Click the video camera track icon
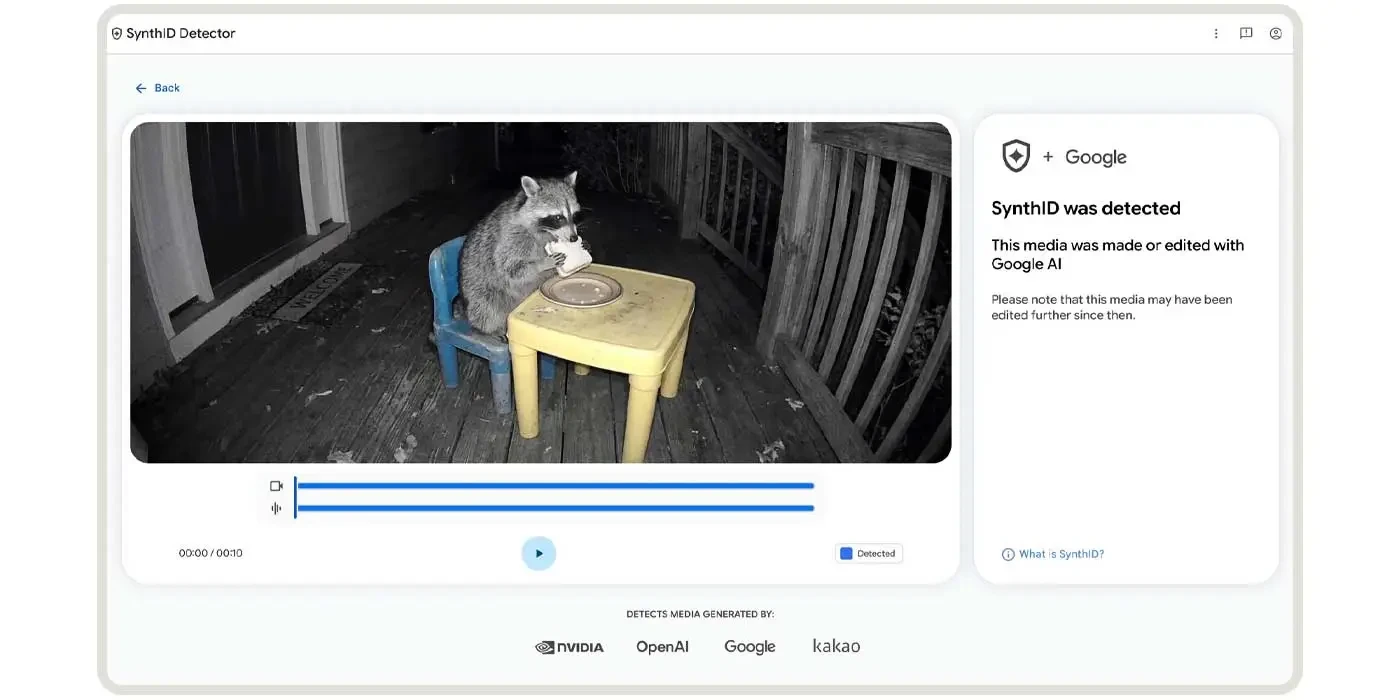 [x=276, y=486]
